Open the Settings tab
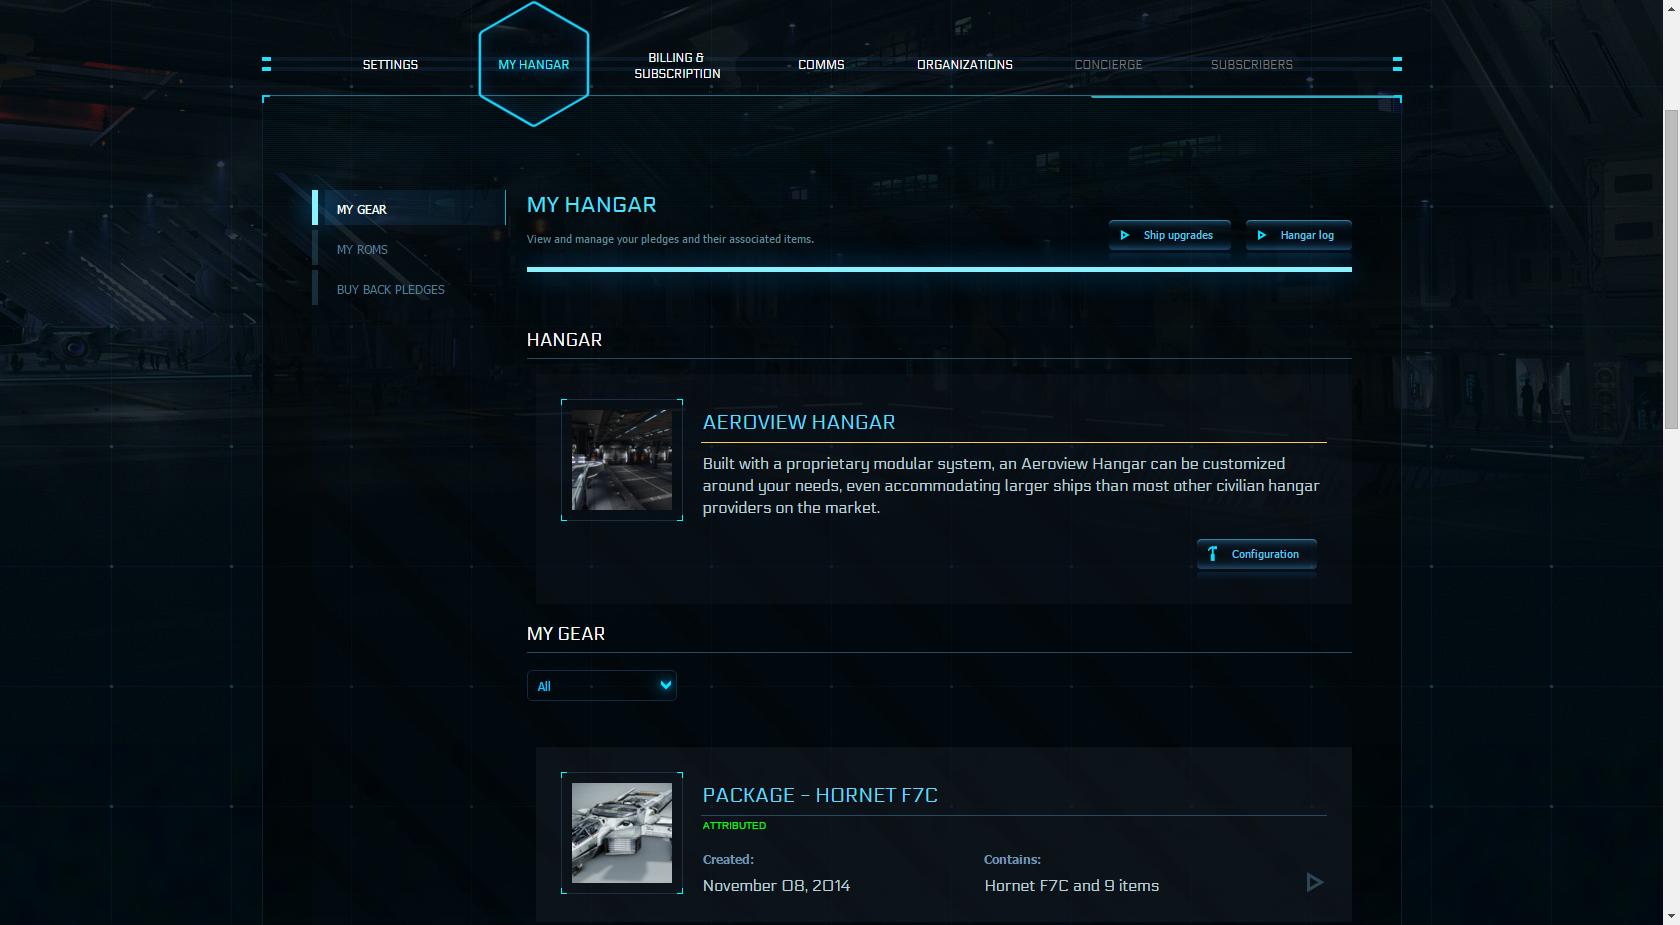The height and width of the screenshot is (925, 1680). (x=390, y=65)
